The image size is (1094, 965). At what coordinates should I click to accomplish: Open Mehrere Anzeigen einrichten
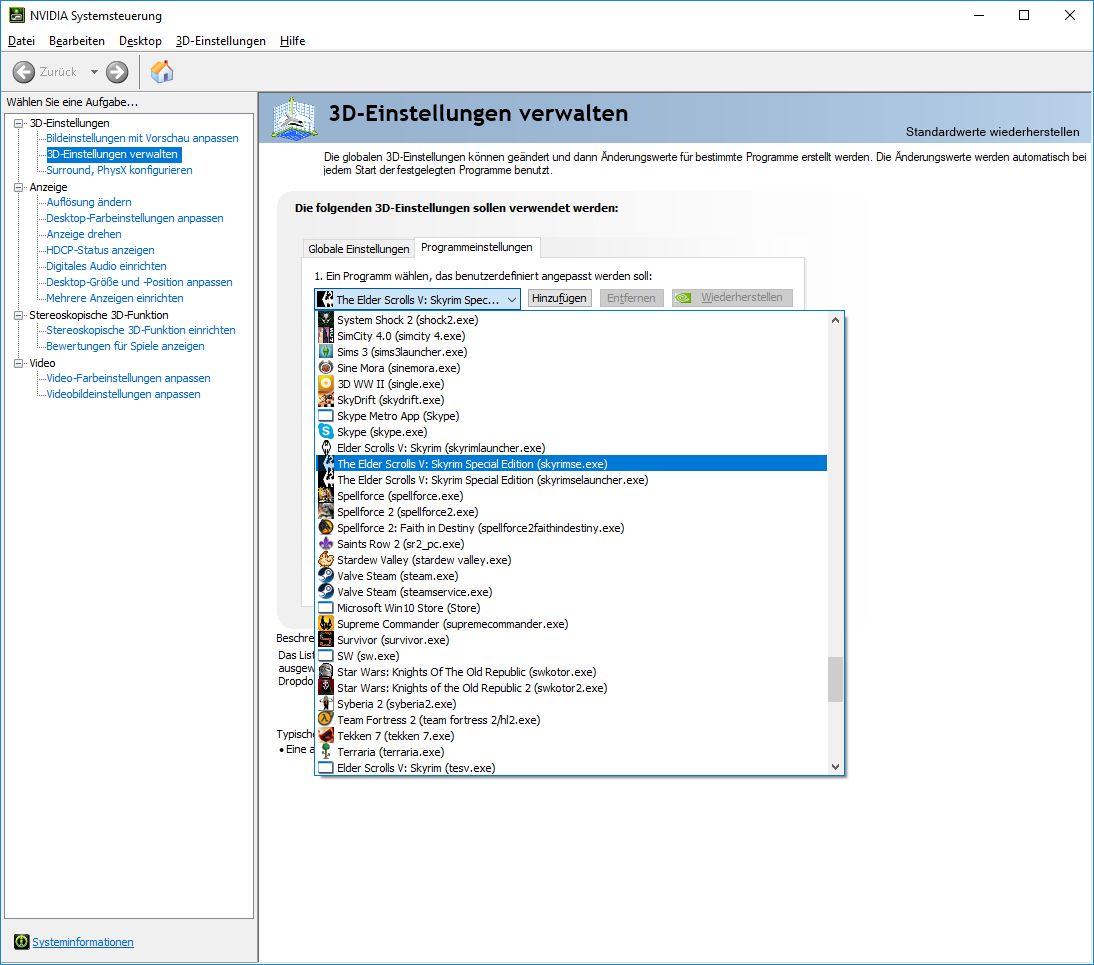coord(115,298)
